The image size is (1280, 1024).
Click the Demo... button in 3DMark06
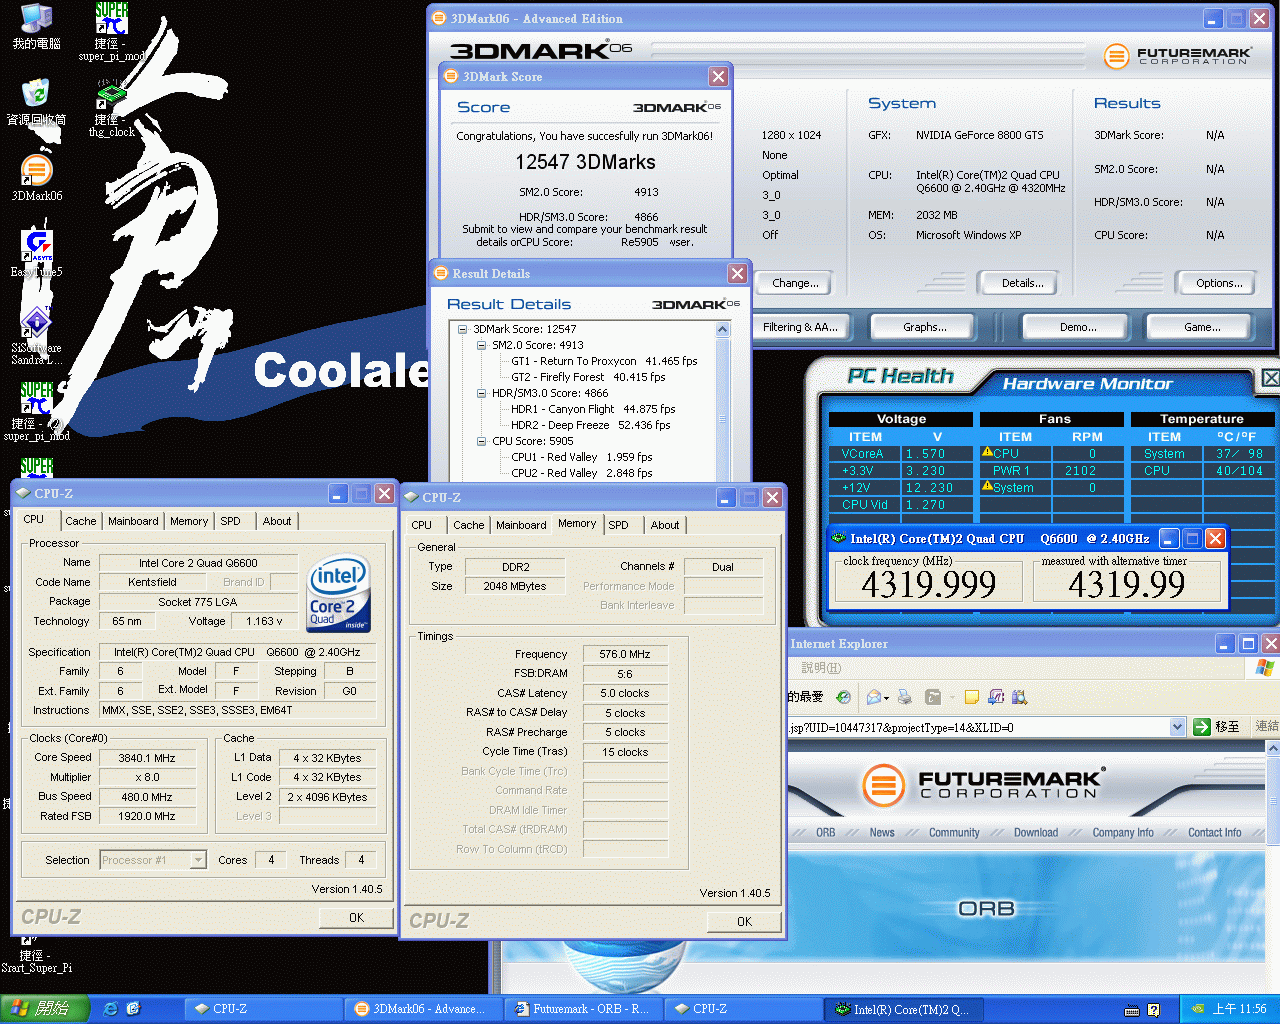[x=1077, y=327]
